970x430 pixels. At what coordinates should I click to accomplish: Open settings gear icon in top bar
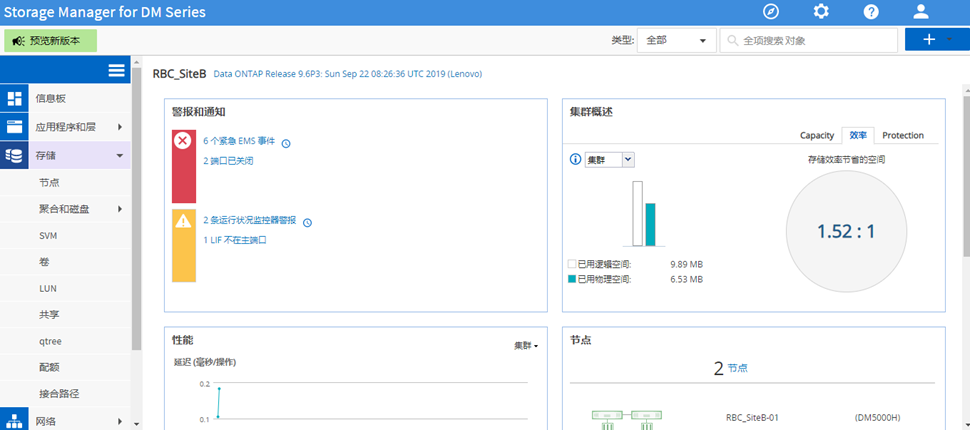tap(821, 12)
